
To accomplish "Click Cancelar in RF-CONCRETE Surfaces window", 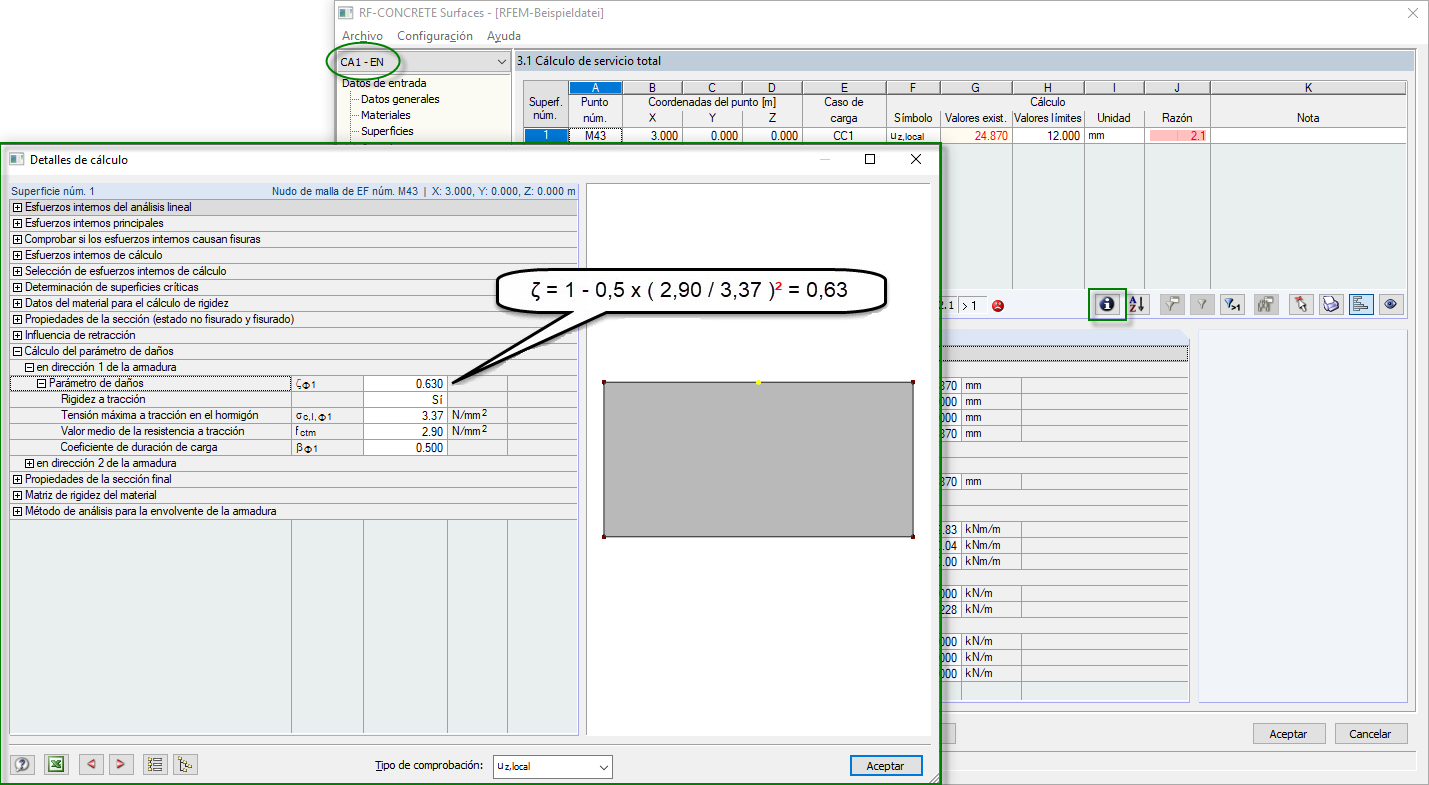I will coord(1370,734).
